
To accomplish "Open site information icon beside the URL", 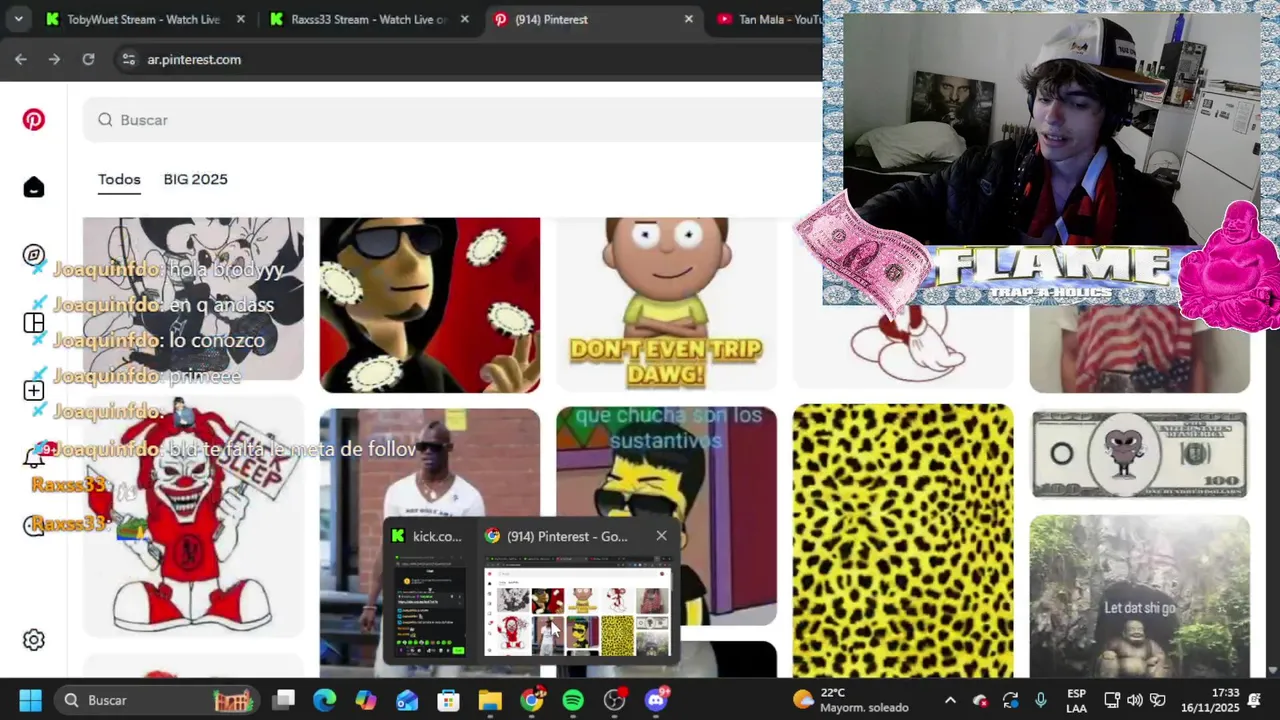I will (x=128, y=59).
